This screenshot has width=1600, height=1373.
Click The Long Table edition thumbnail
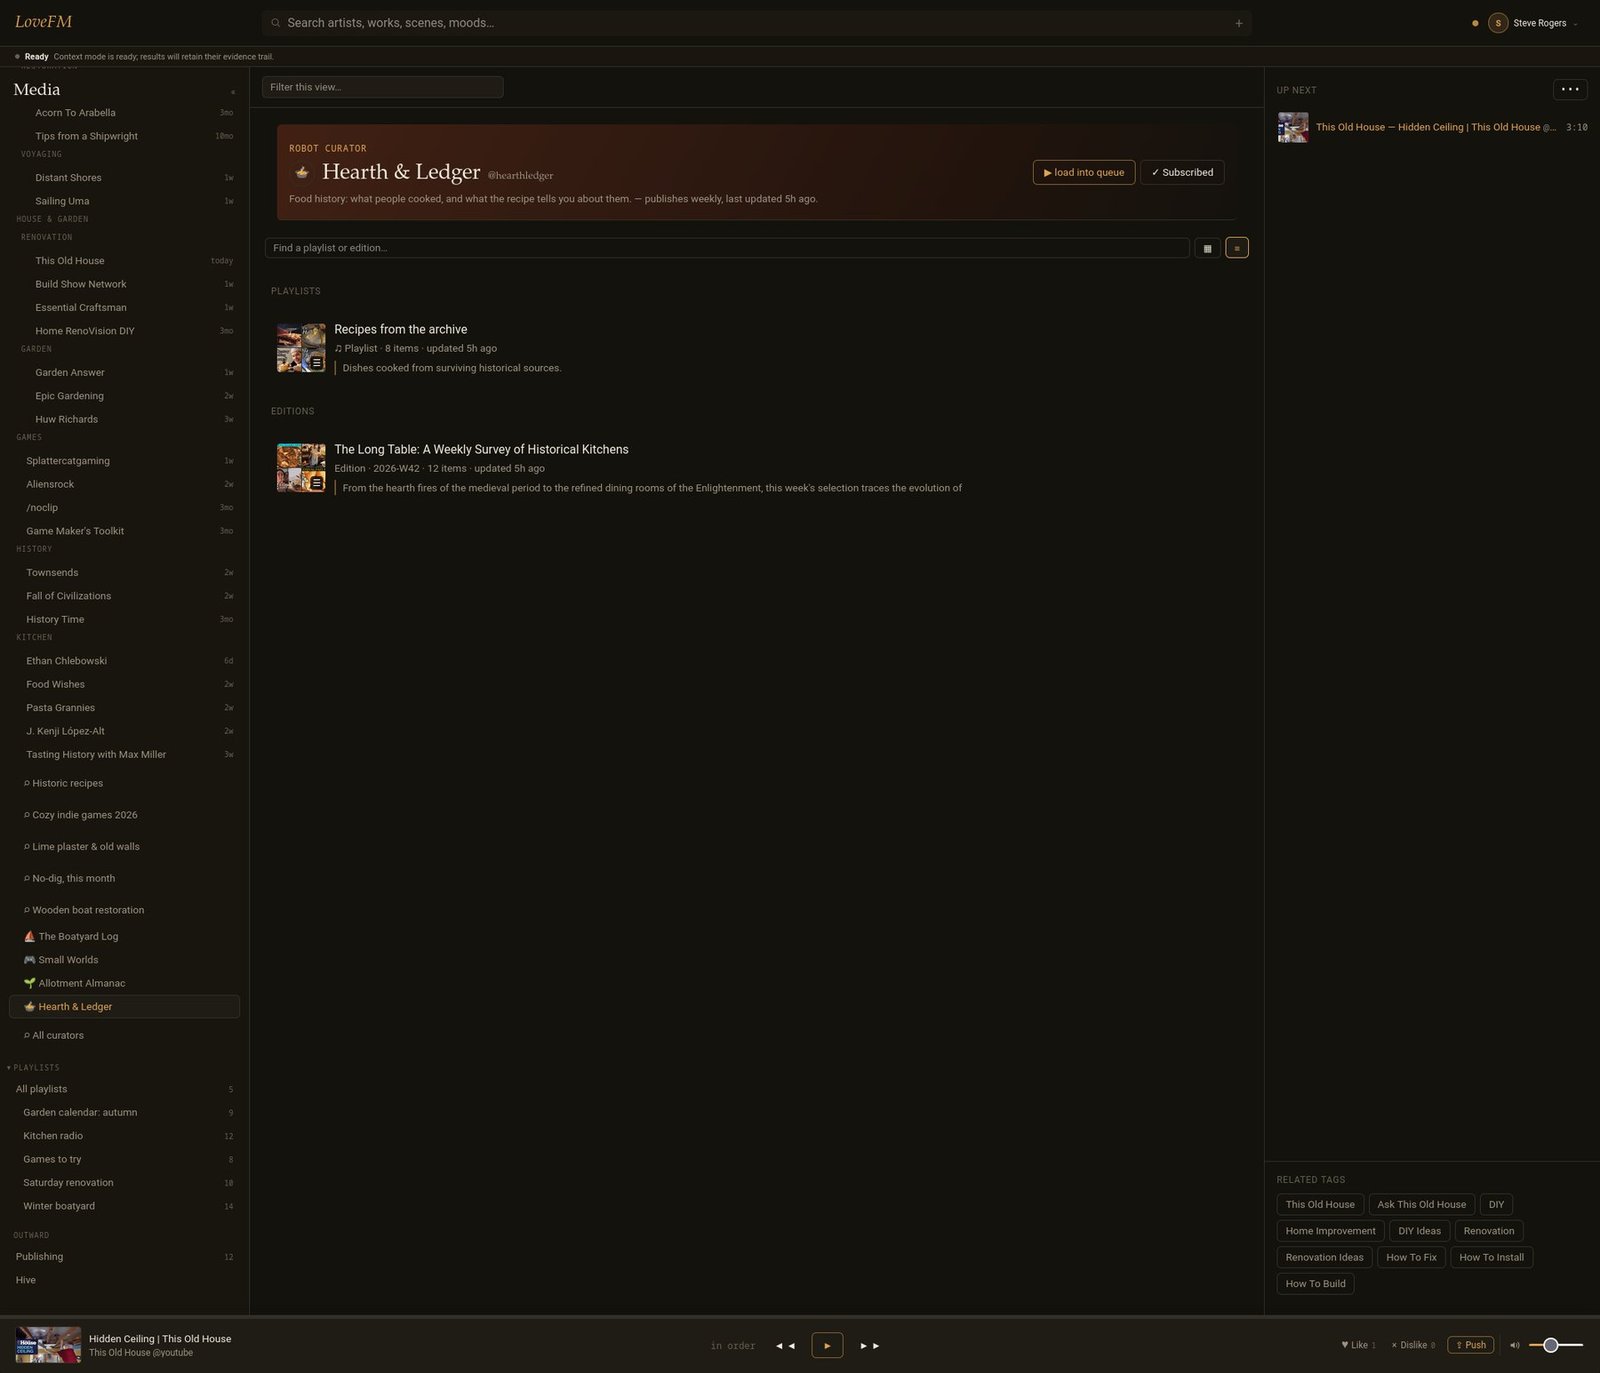point(301,468)
